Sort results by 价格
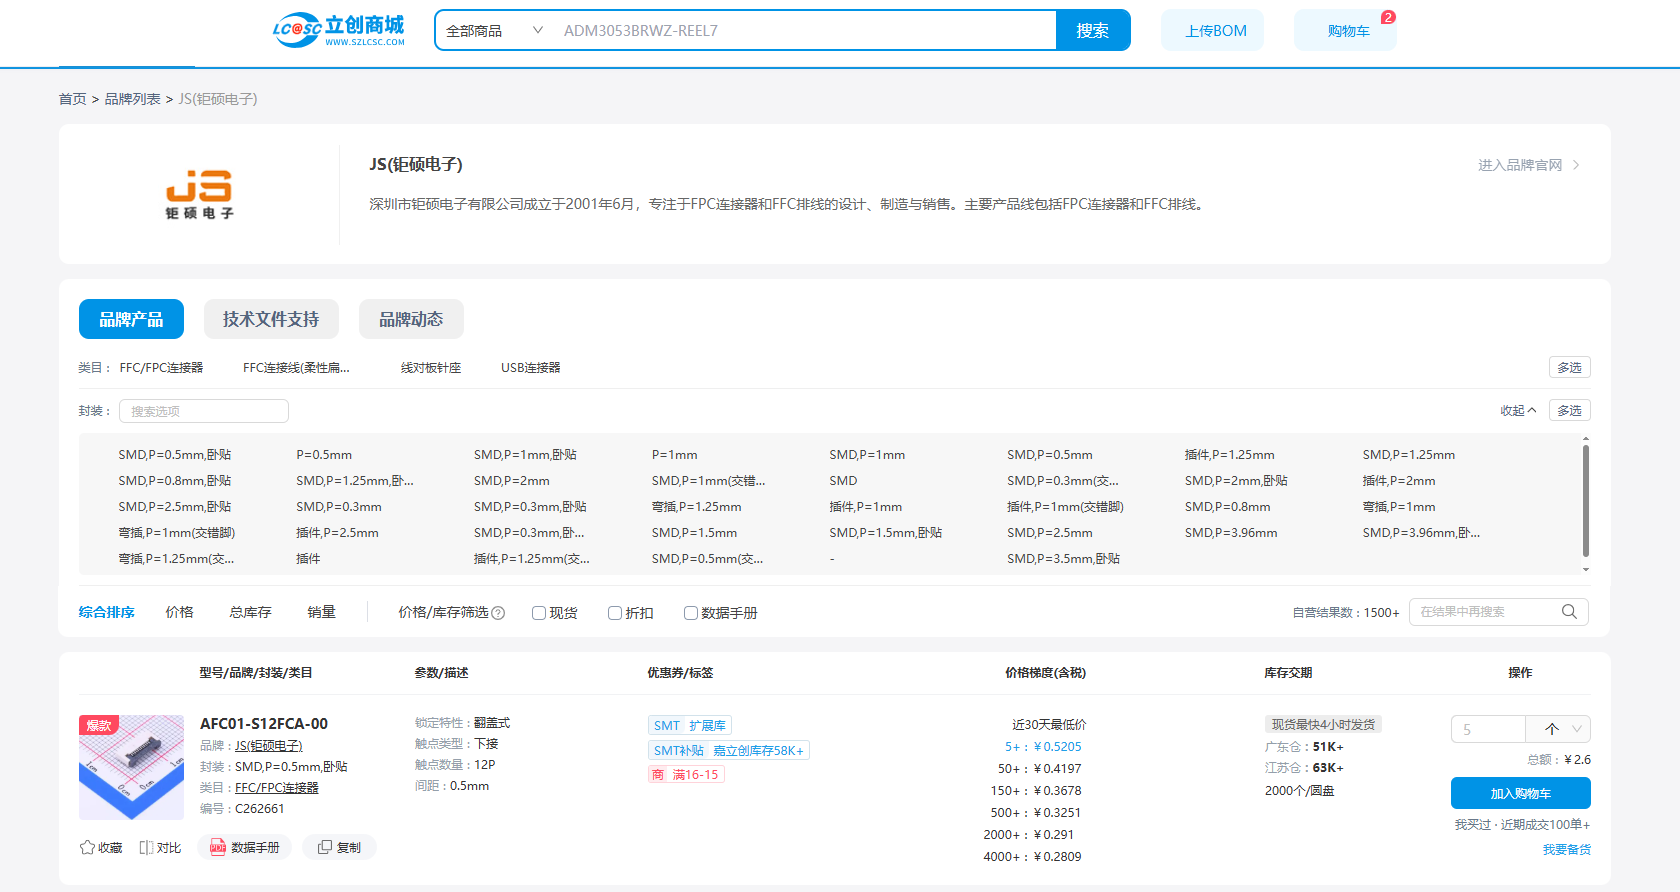Image resolution: width=1680 pixels, height=892 pixels. pos(179,612)
